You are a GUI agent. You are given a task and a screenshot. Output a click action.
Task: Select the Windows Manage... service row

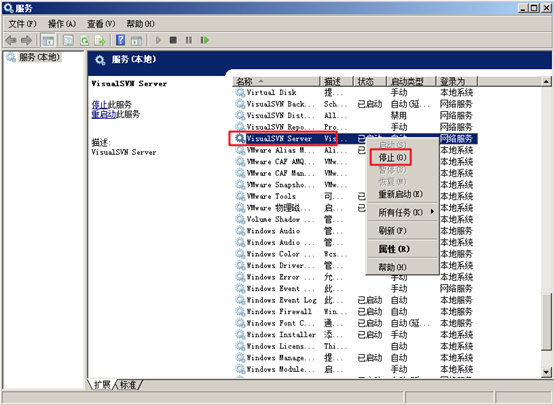[354, 357]
